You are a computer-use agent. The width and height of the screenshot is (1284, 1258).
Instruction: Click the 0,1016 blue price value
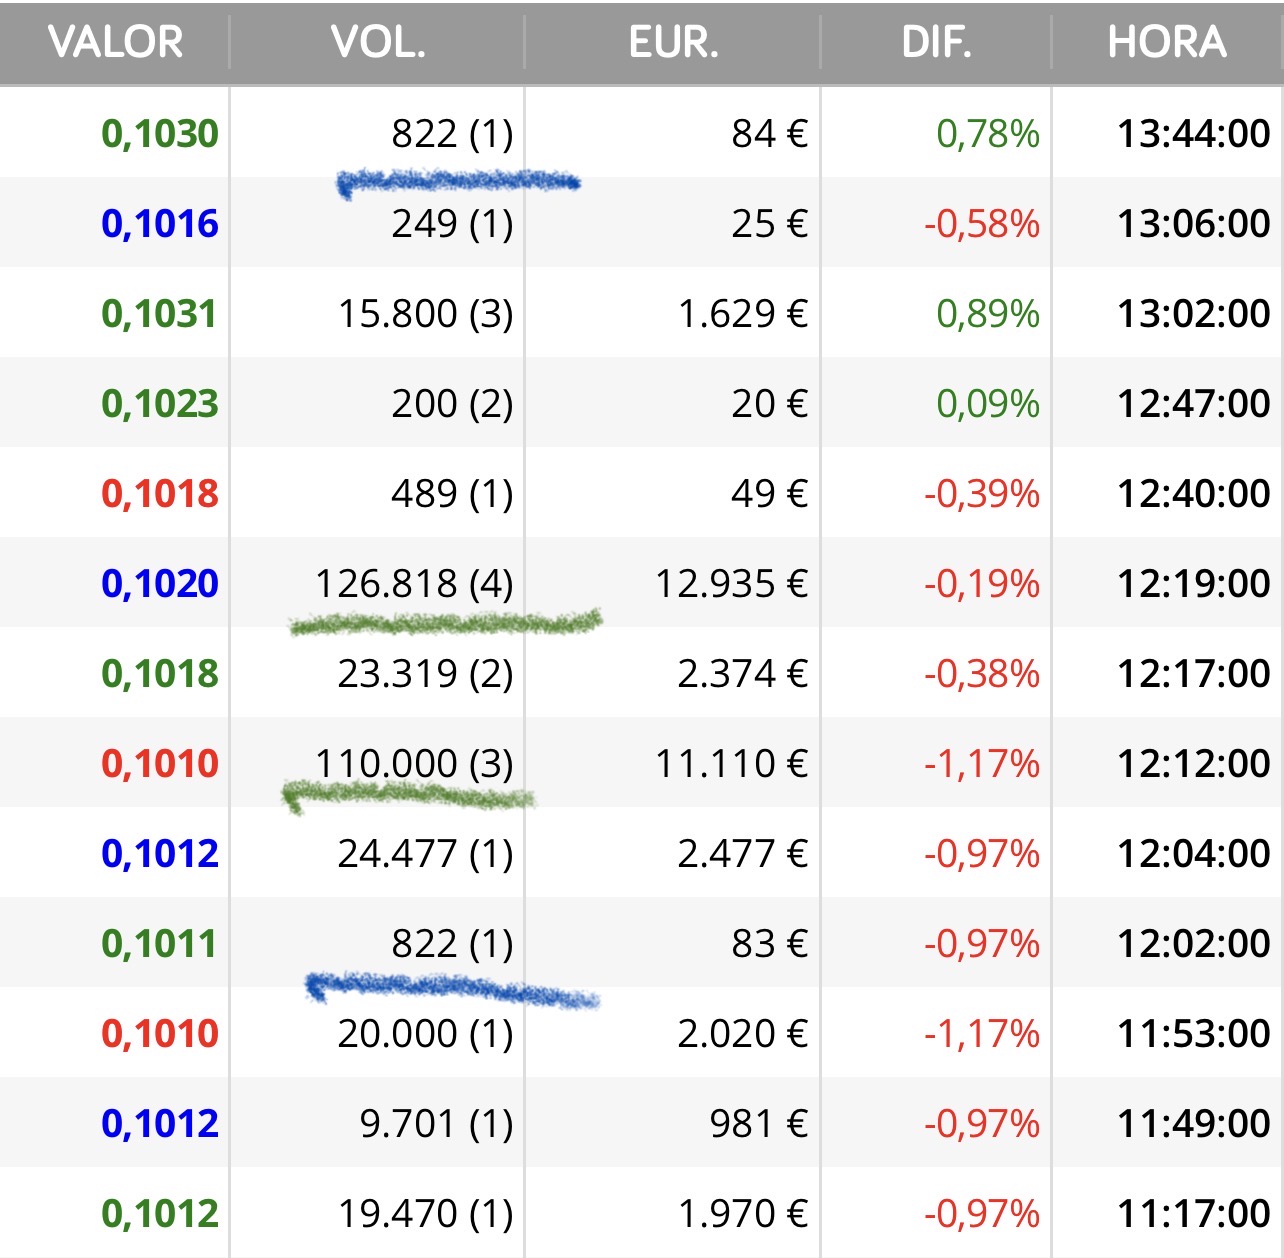(160, 224)
